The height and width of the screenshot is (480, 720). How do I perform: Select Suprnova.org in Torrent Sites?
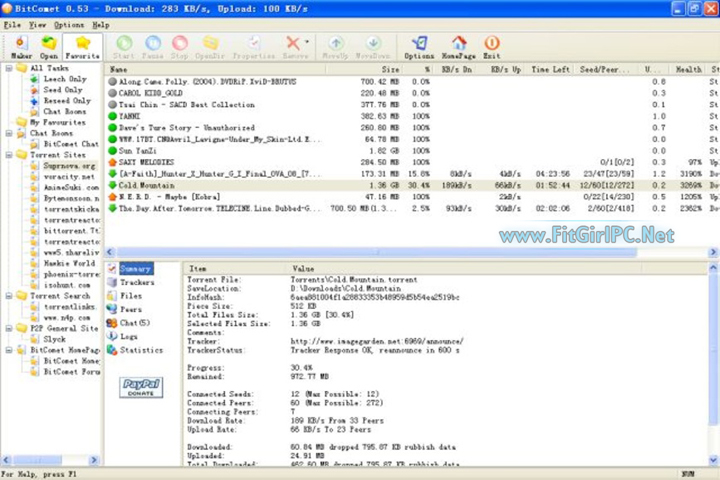pyautogui.click(x=70, y=165)
